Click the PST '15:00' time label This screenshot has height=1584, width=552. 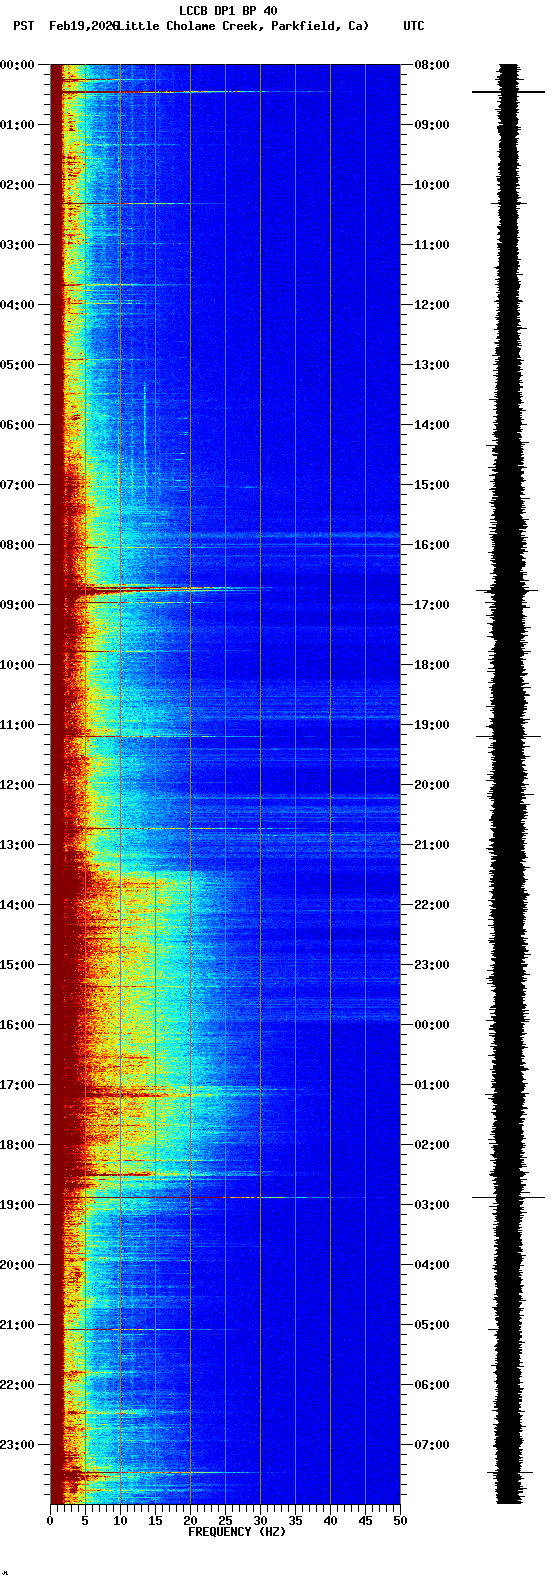tap(17, 965)
